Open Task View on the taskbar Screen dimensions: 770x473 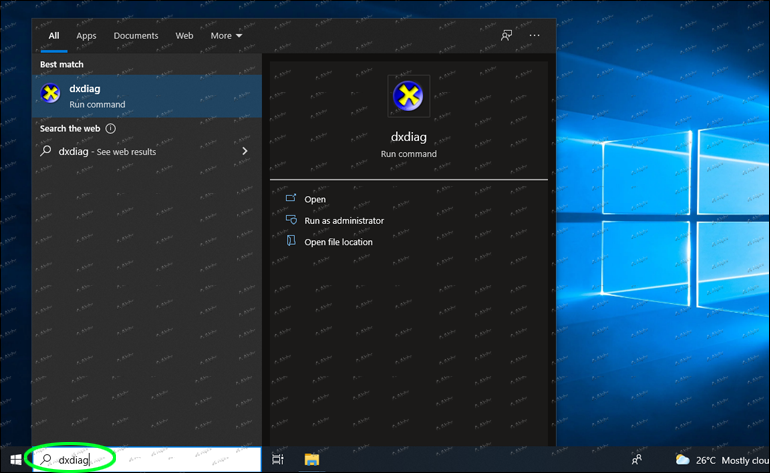click(278, 460)
